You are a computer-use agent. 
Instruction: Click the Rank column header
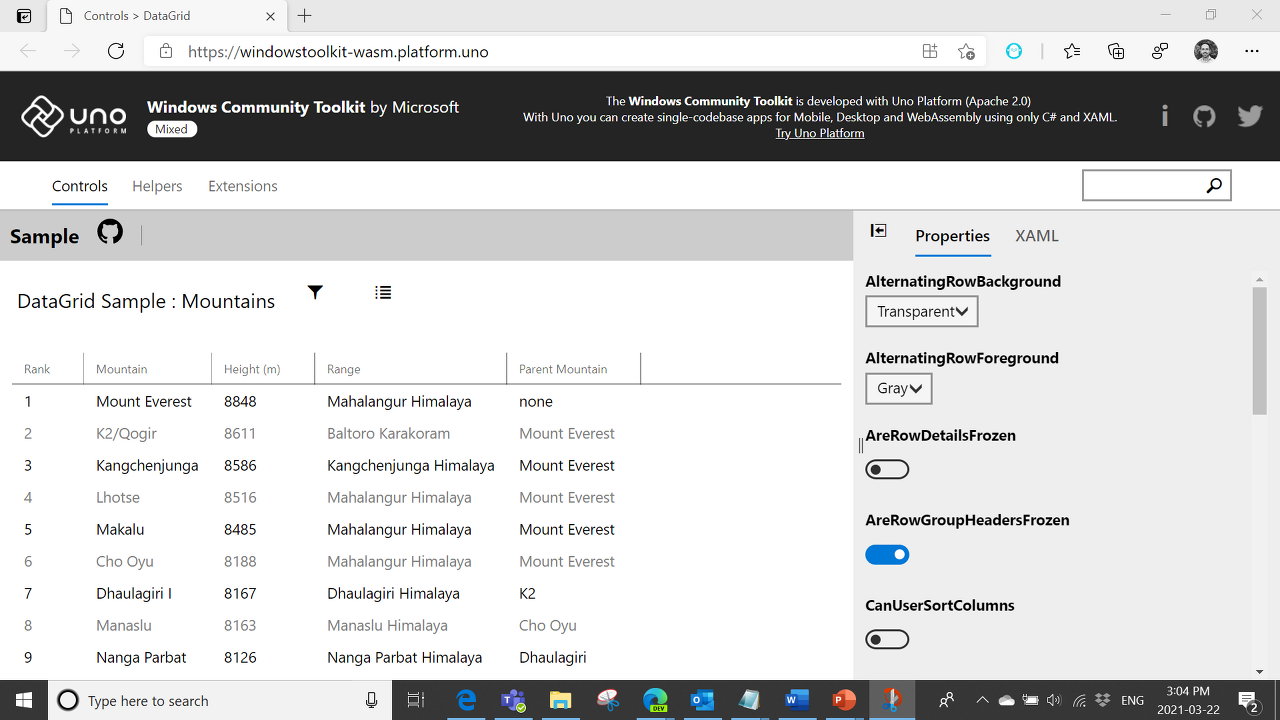pyautogui.click(x=48, y=369)
